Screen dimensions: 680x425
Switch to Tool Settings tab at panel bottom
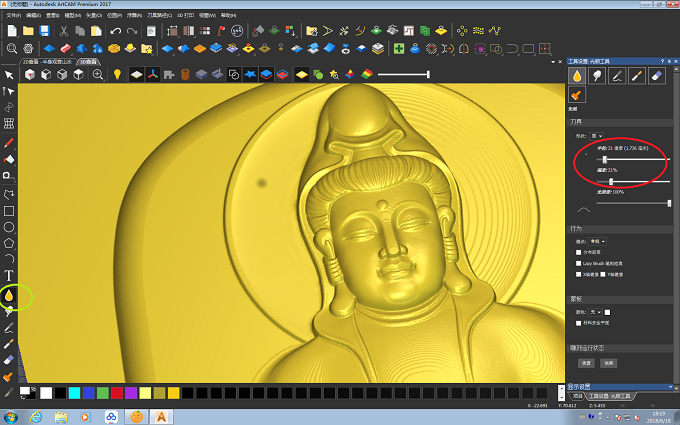point(609,396)
